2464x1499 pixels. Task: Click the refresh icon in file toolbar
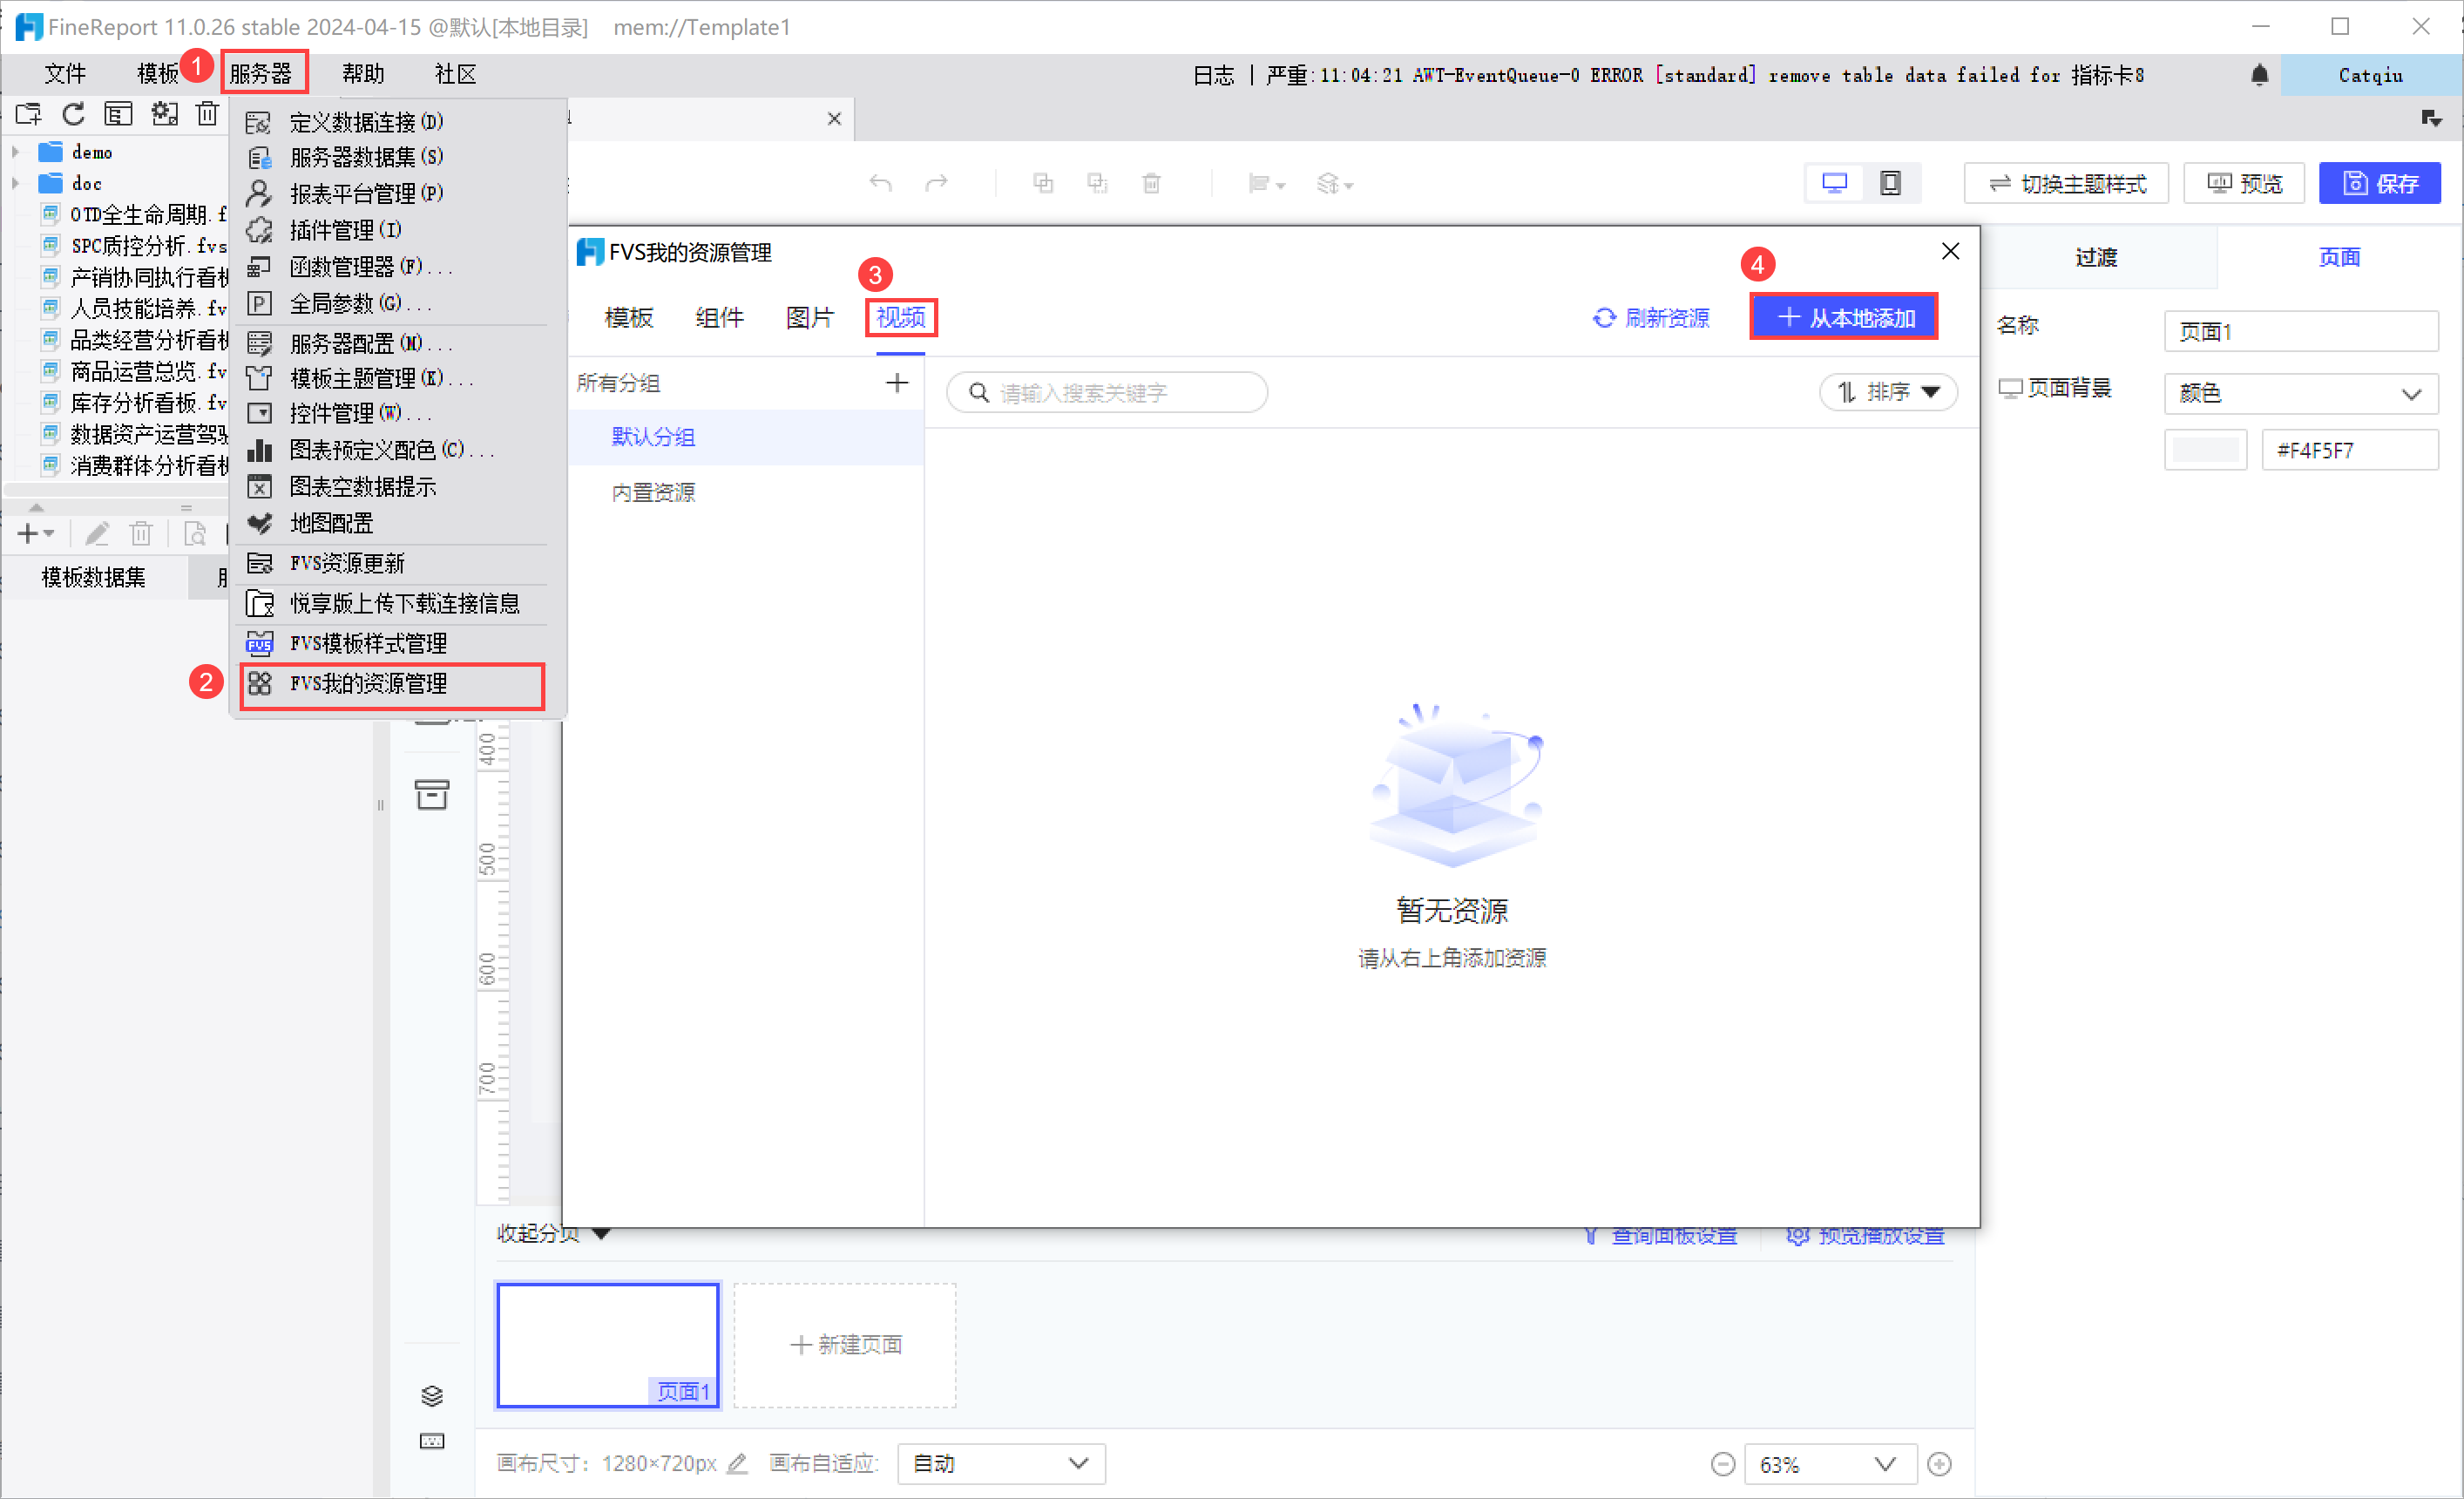[73, 114]
